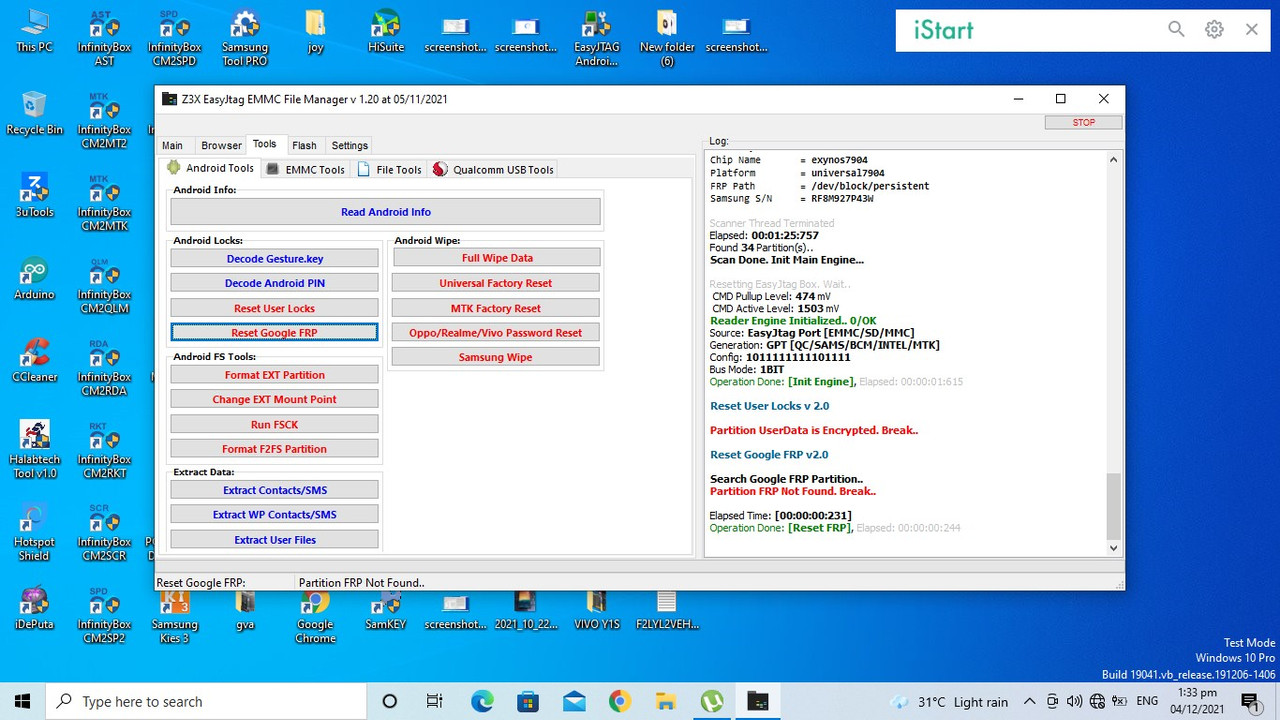Launch CCleaner from the desktop
Screen dimensions: 1280x720
34,360
